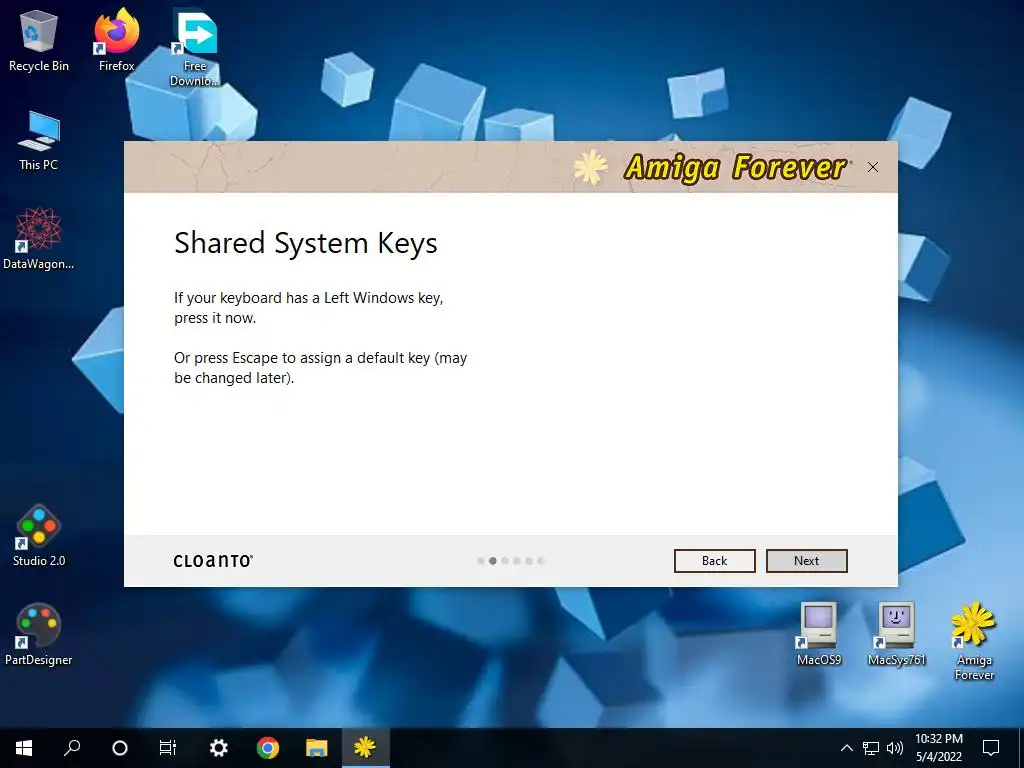This screenshot has height=768, width=1024.
Task: Open File Explorer from the taskbar
Action: 317,748
